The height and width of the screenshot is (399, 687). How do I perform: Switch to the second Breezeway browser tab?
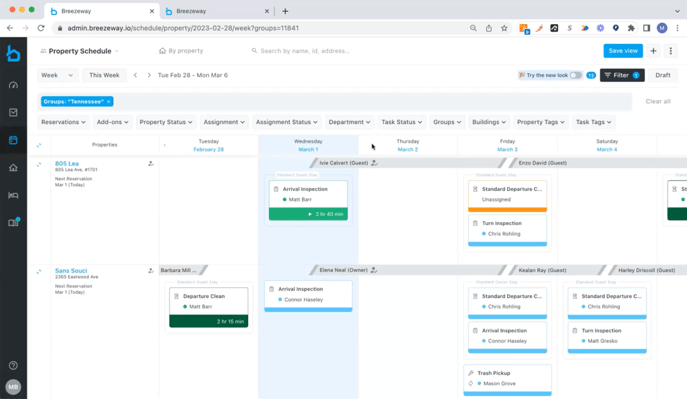(x=217, y=11)
